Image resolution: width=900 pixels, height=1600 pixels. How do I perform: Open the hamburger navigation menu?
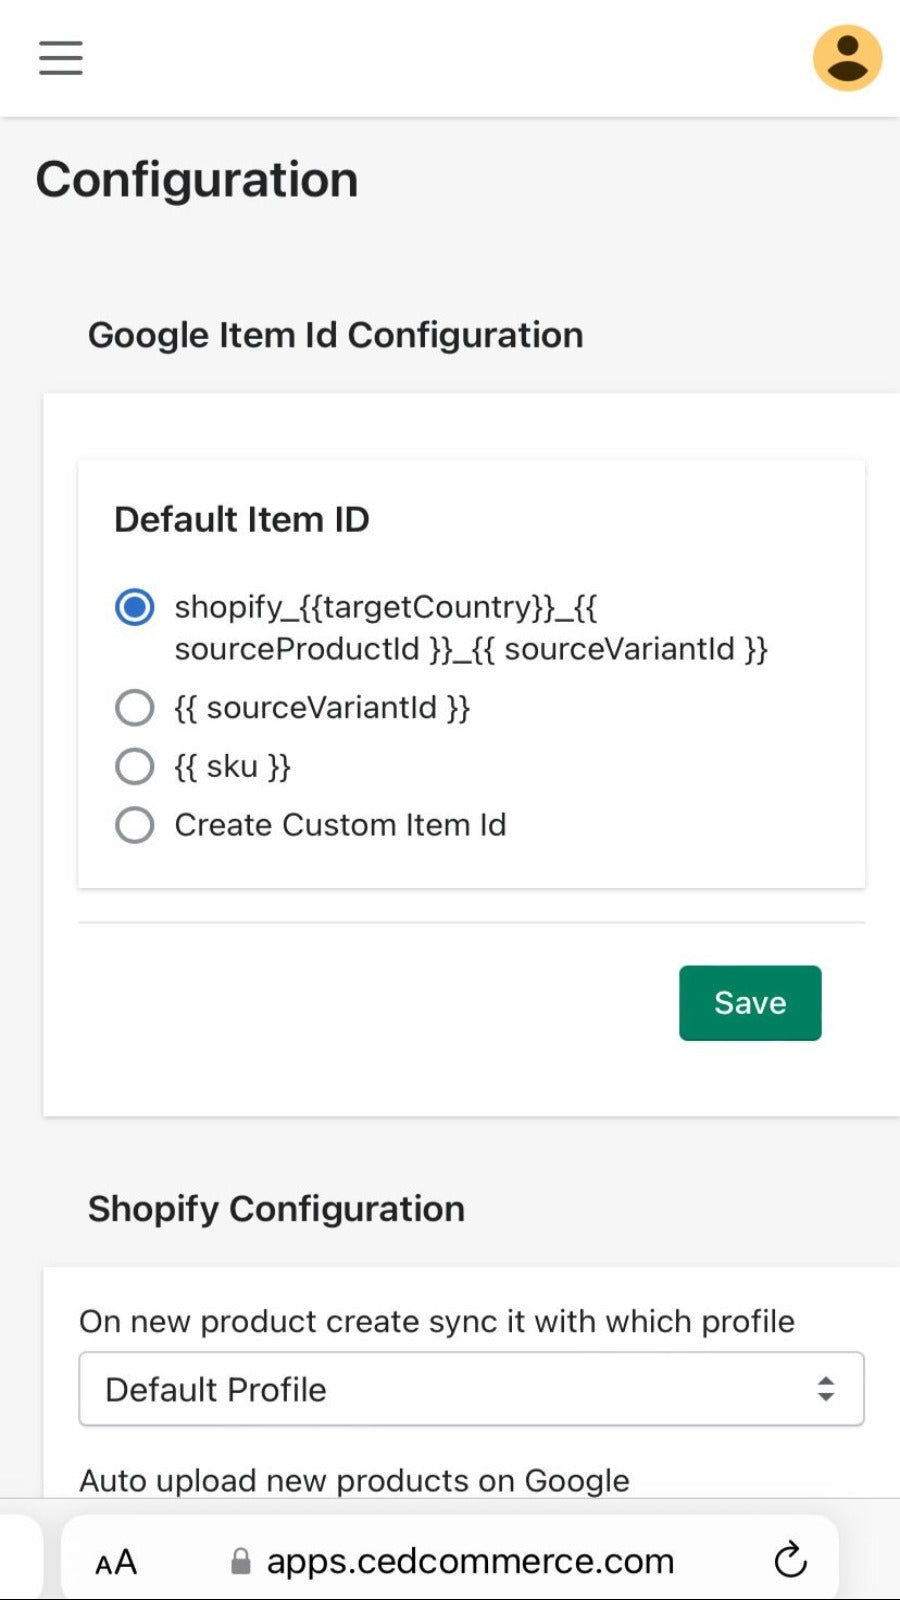tap(61, 58)
